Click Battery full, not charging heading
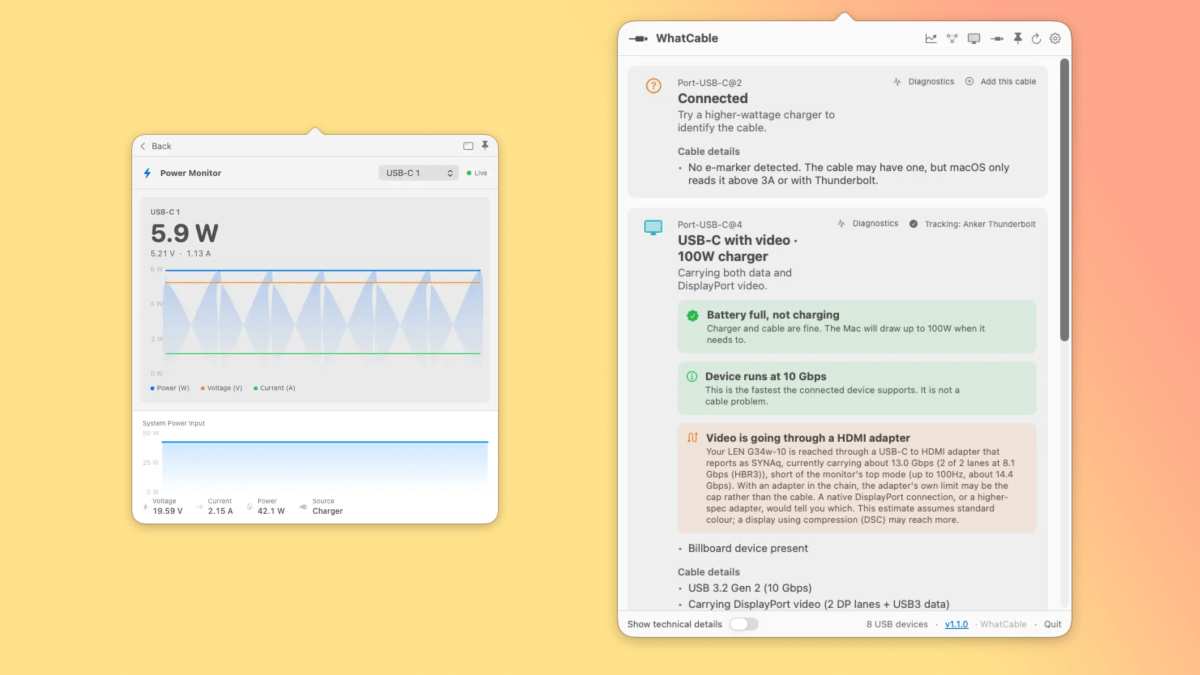This screenshot has width=1200, height=675. 773,315
